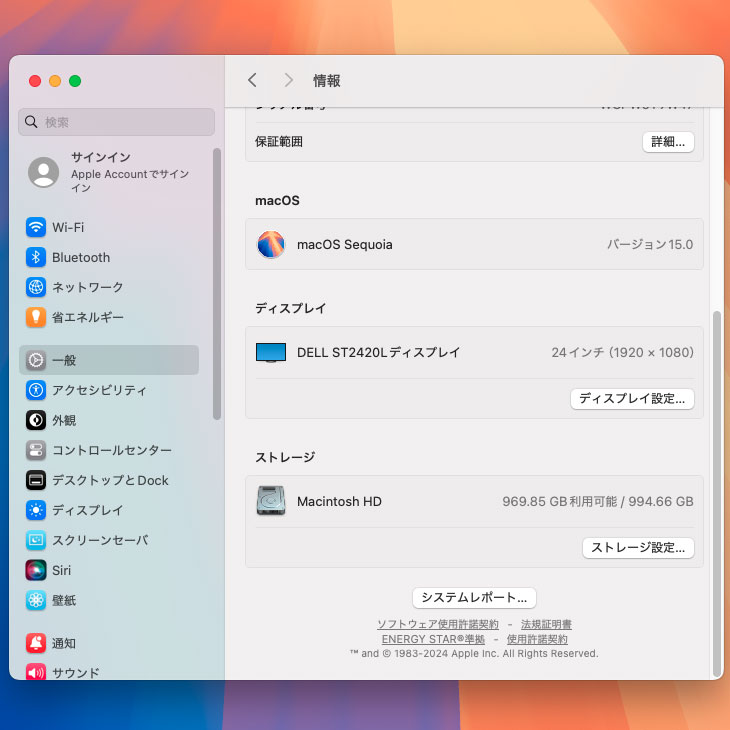Click DELL ST2420Lディスプレイ text
730x730 pixels.
point(378,352)
